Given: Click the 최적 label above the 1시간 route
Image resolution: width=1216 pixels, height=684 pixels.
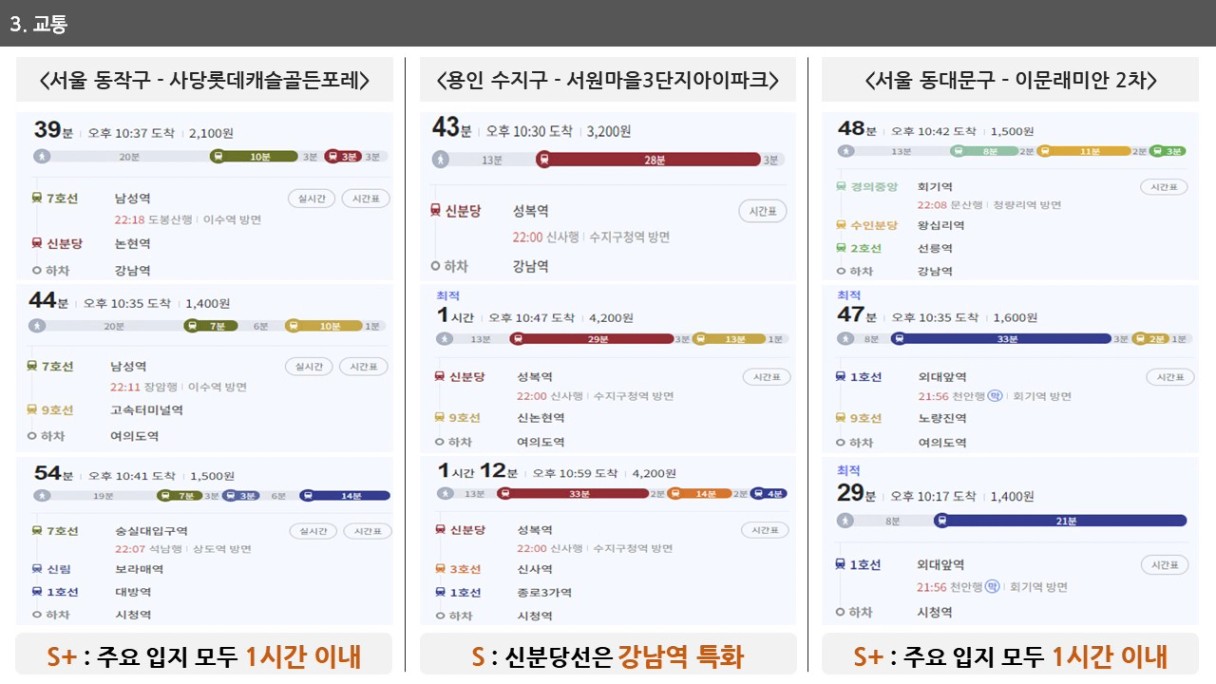Looking at the screenshot, I should 446,296.
